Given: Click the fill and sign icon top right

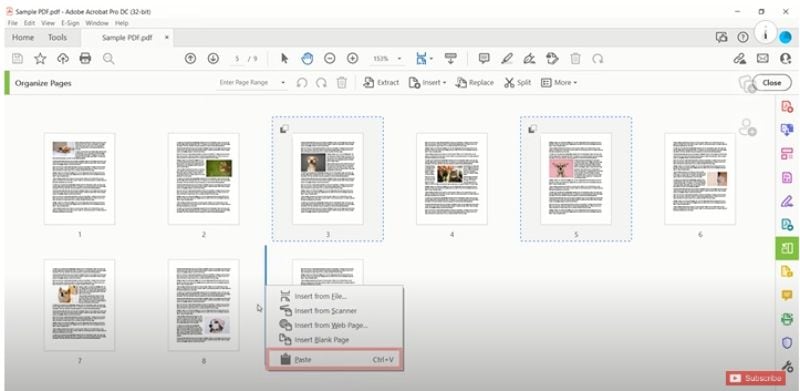Looking at the screenshot, I should pyautogui.click(x=740, y=59).
